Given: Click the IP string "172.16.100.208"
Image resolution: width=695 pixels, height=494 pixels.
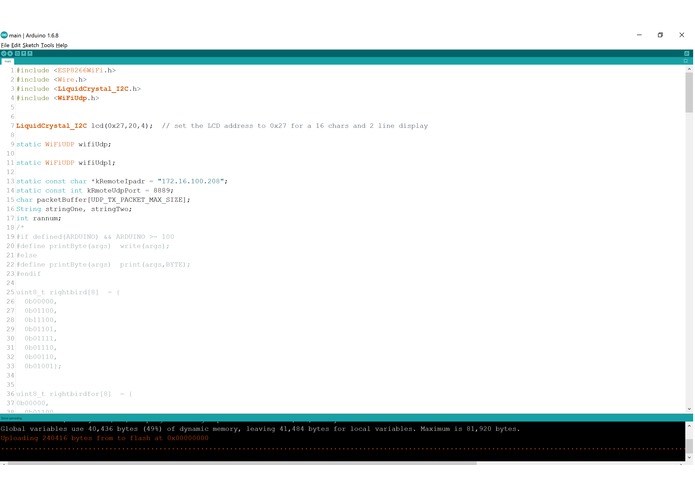Looking at the screenshot, I should [x=191, y=181].
